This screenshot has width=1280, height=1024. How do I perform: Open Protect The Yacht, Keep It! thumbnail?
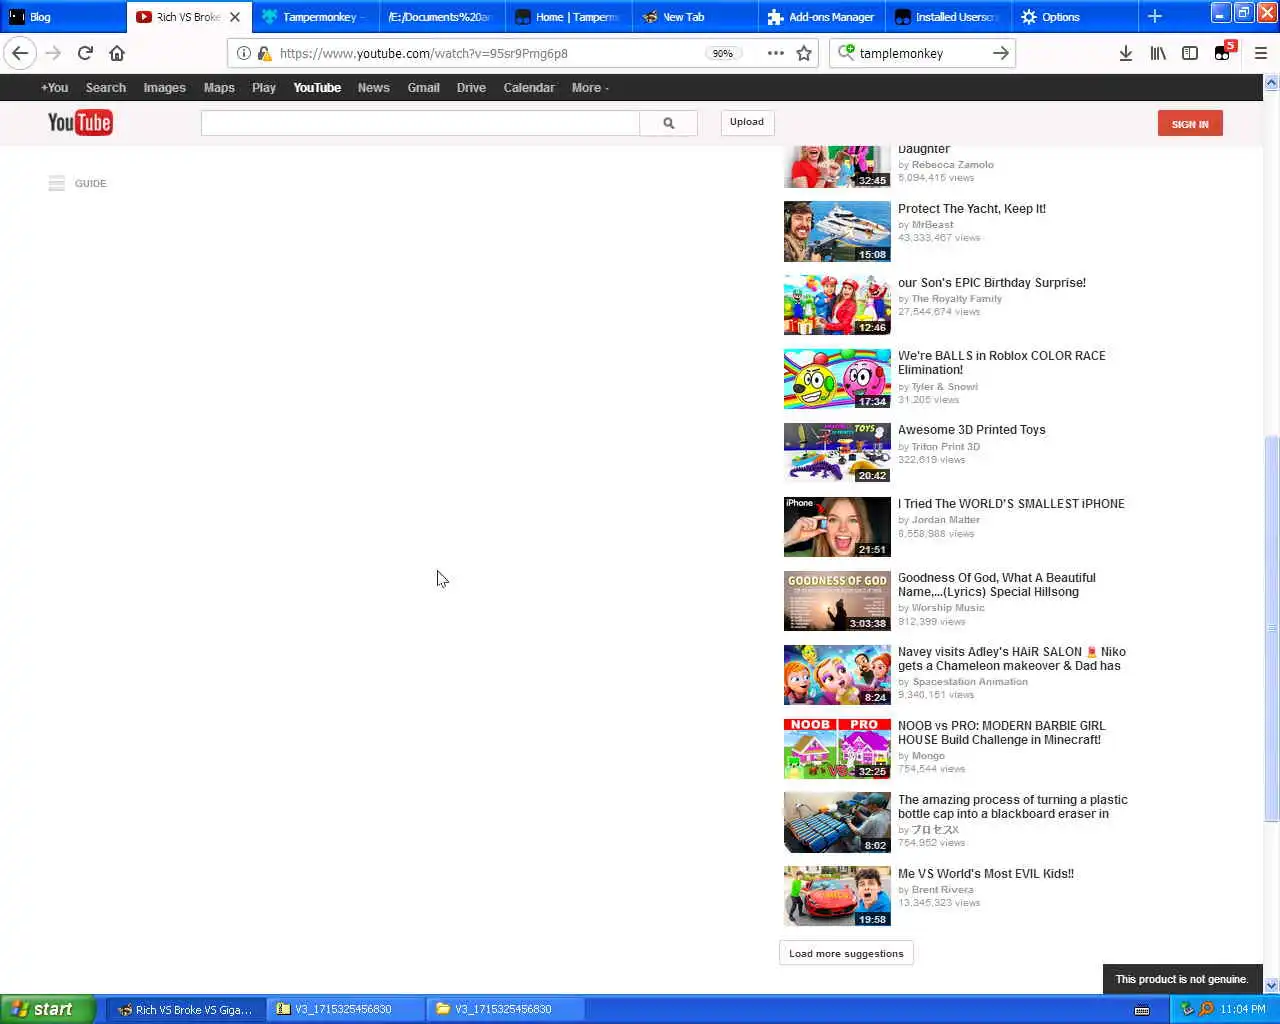837,231
